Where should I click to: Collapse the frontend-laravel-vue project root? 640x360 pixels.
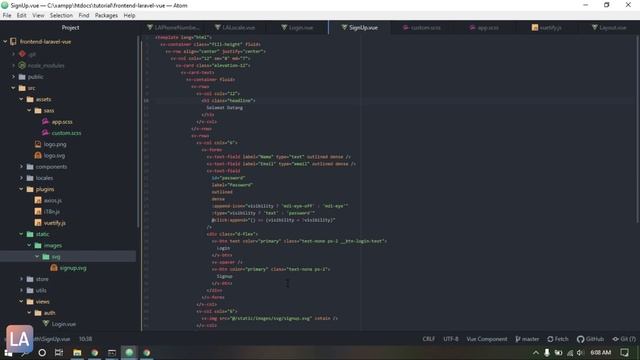click(x=5, y=42)
